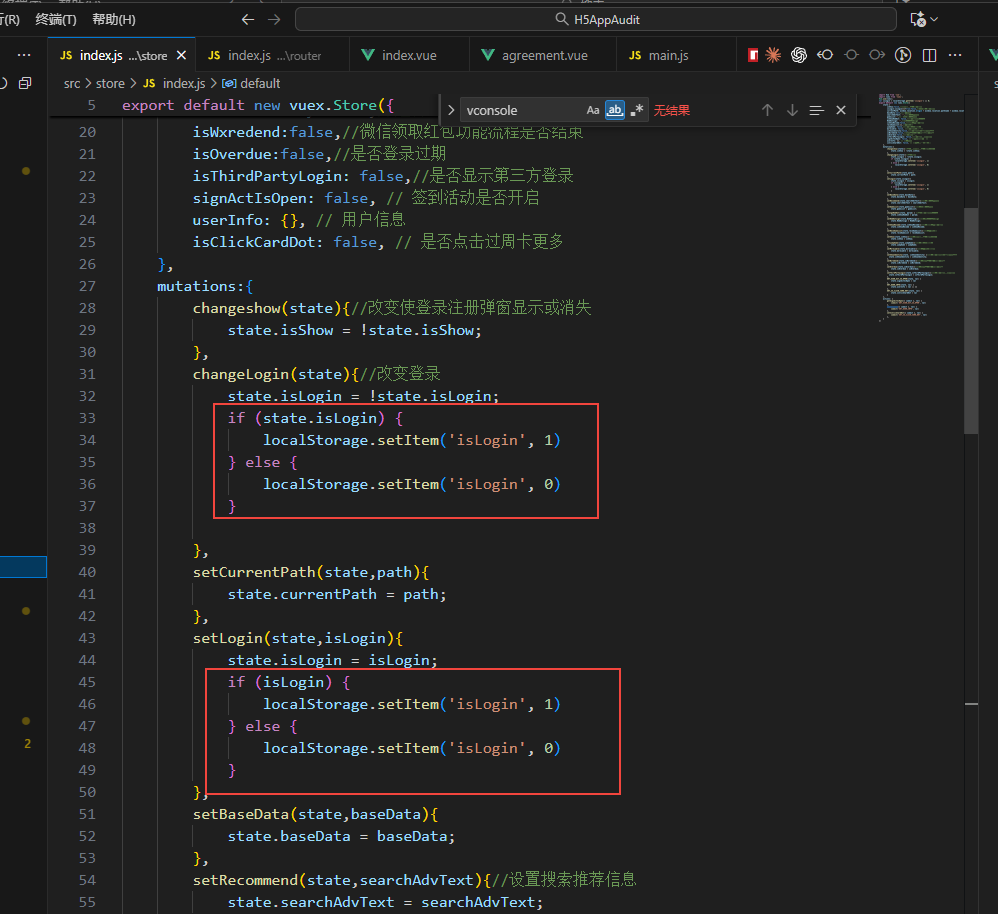998x914 pixels.
Task: Collapse all with sidebar stacked-squares icon
Action: [25, 83]
